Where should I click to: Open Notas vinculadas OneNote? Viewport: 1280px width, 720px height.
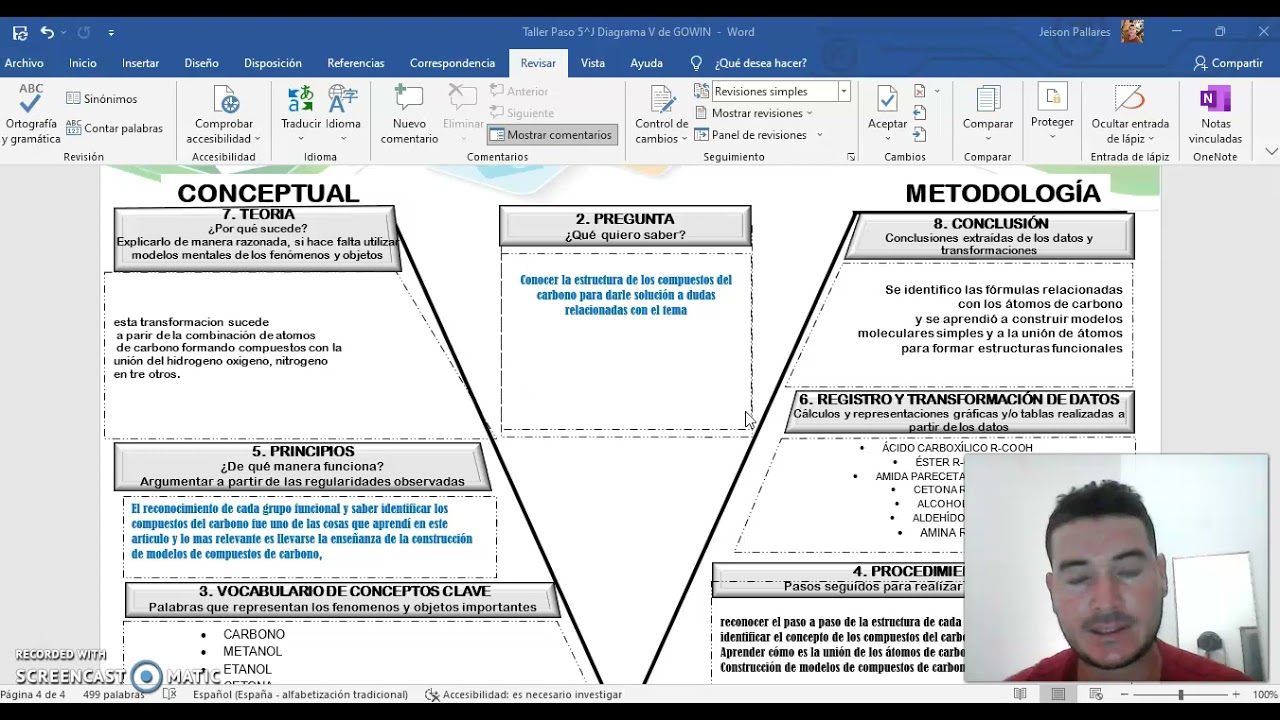1215,115
